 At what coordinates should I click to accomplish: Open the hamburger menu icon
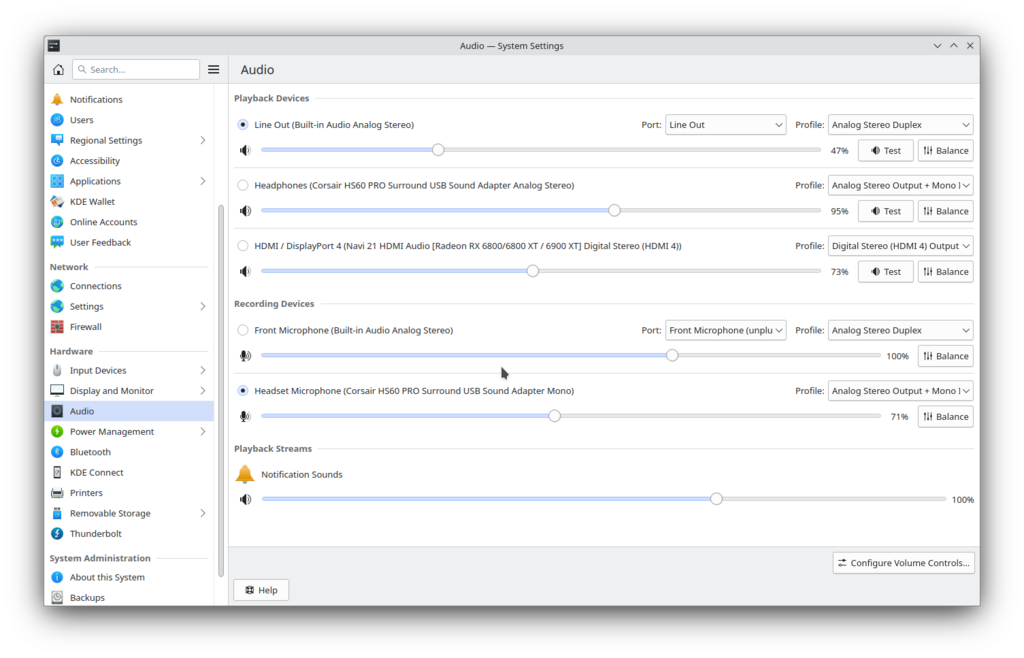213,70
